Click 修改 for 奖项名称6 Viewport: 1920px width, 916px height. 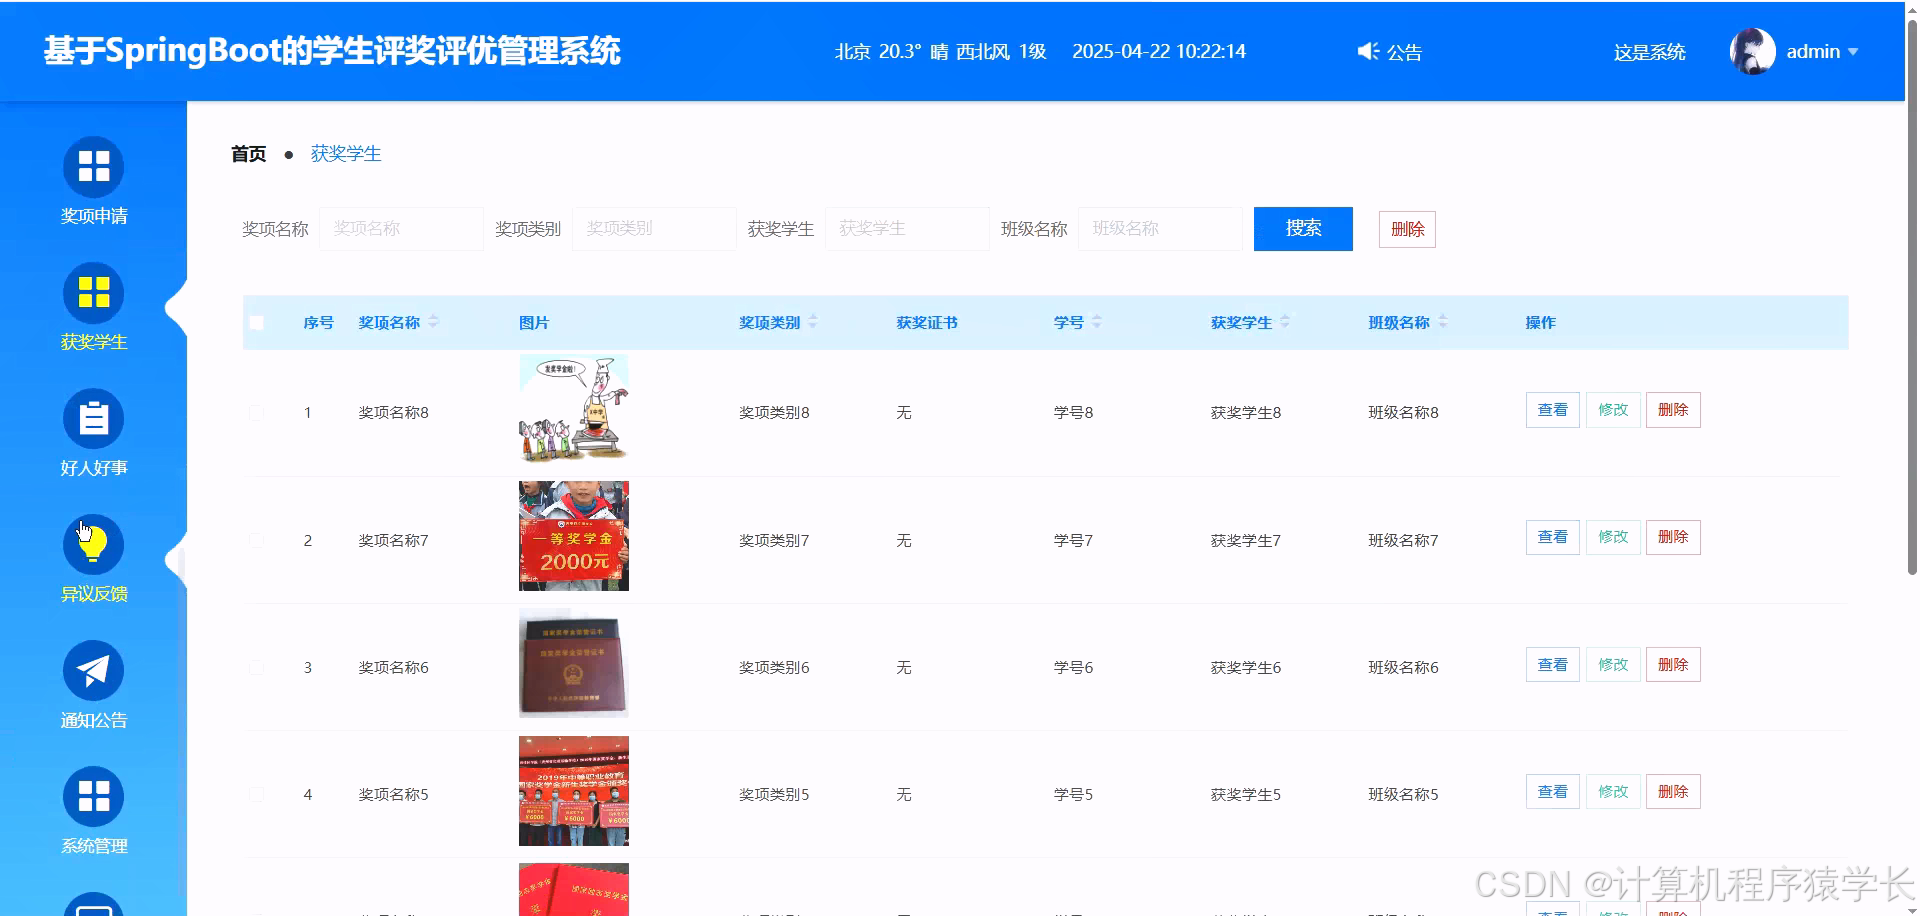[x=1613, y=665]
